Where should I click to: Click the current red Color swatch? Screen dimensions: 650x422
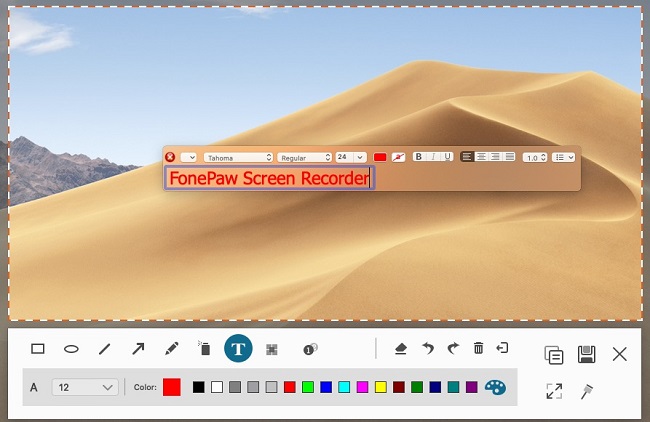click(172, 387)
